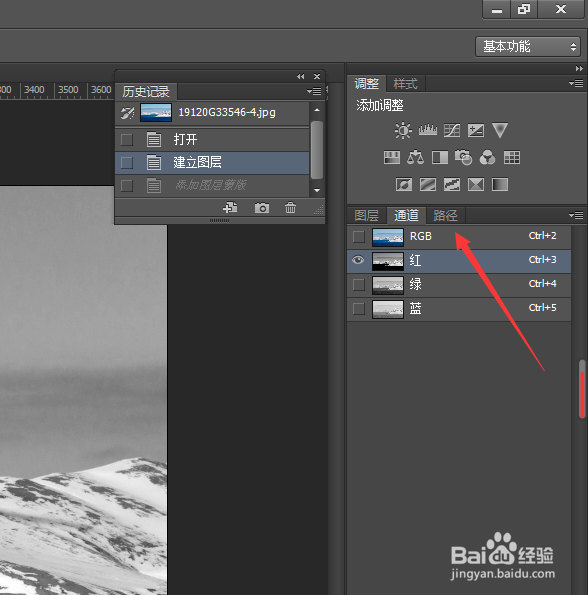Set history brush source to snapshot
Viewport: 588px width, 595px height.
click(x=127, y=113)
